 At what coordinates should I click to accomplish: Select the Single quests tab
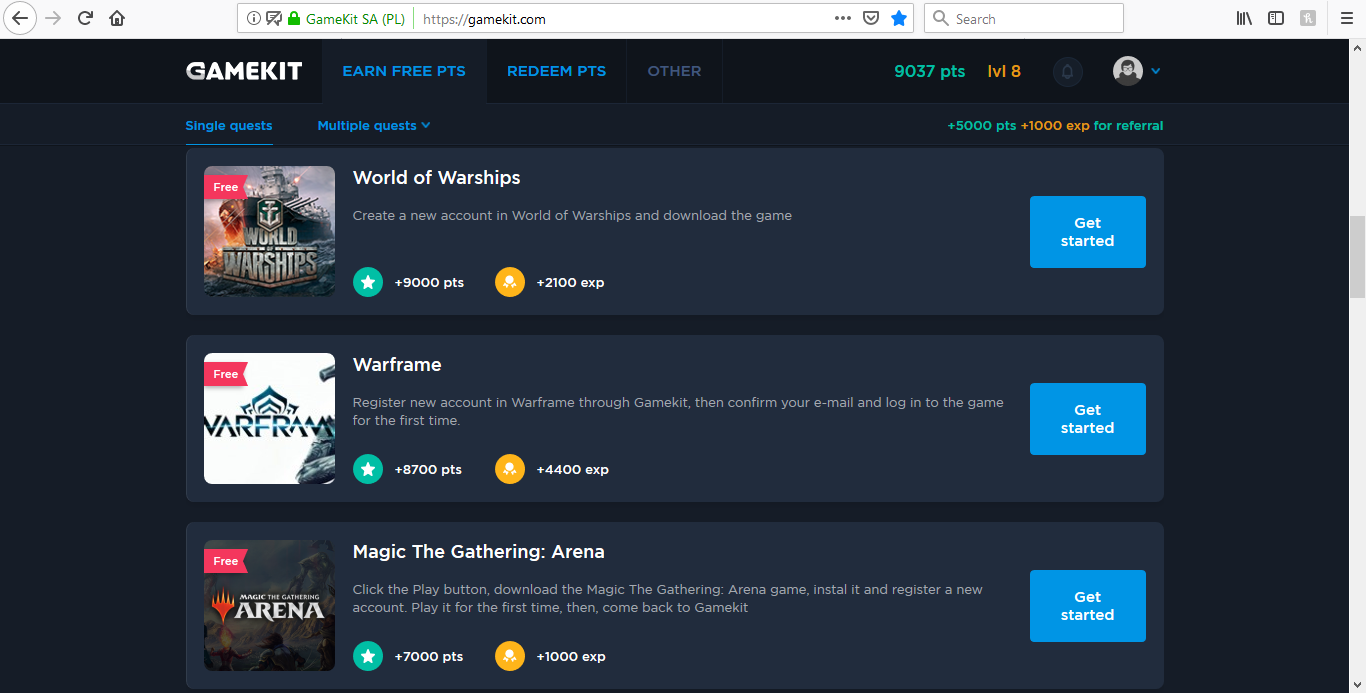(x=229, y=126)
